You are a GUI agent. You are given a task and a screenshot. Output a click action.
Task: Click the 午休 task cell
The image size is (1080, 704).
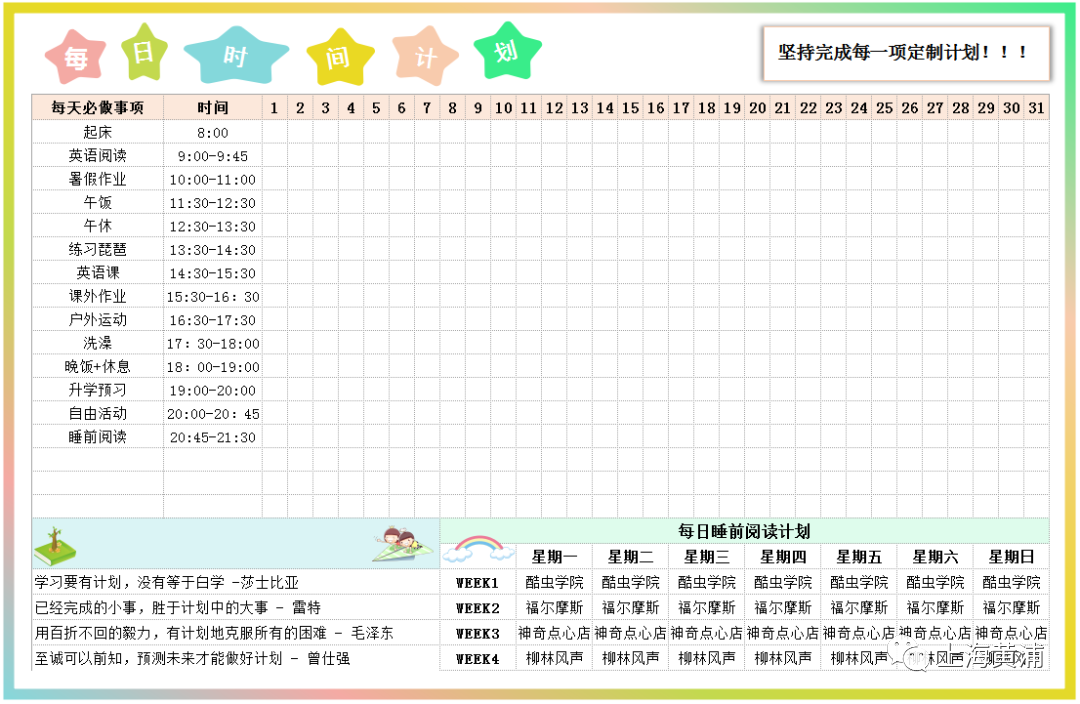coord(97,226)
